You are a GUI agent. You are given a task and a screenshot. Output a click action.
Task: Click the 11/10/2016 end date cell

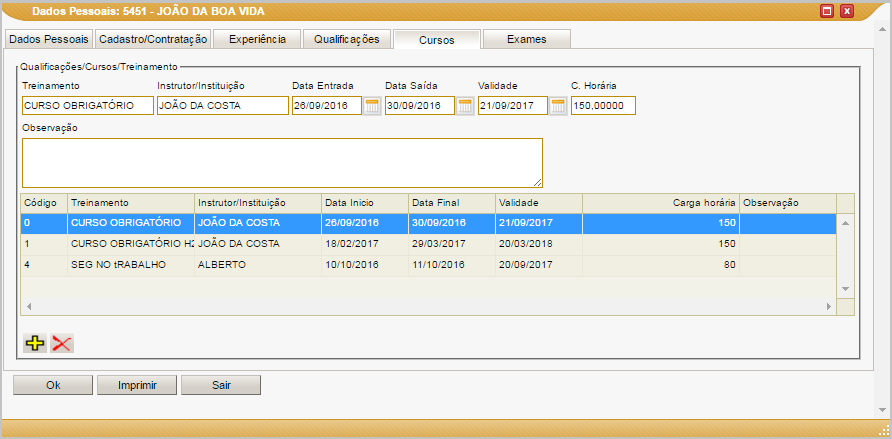452,265
